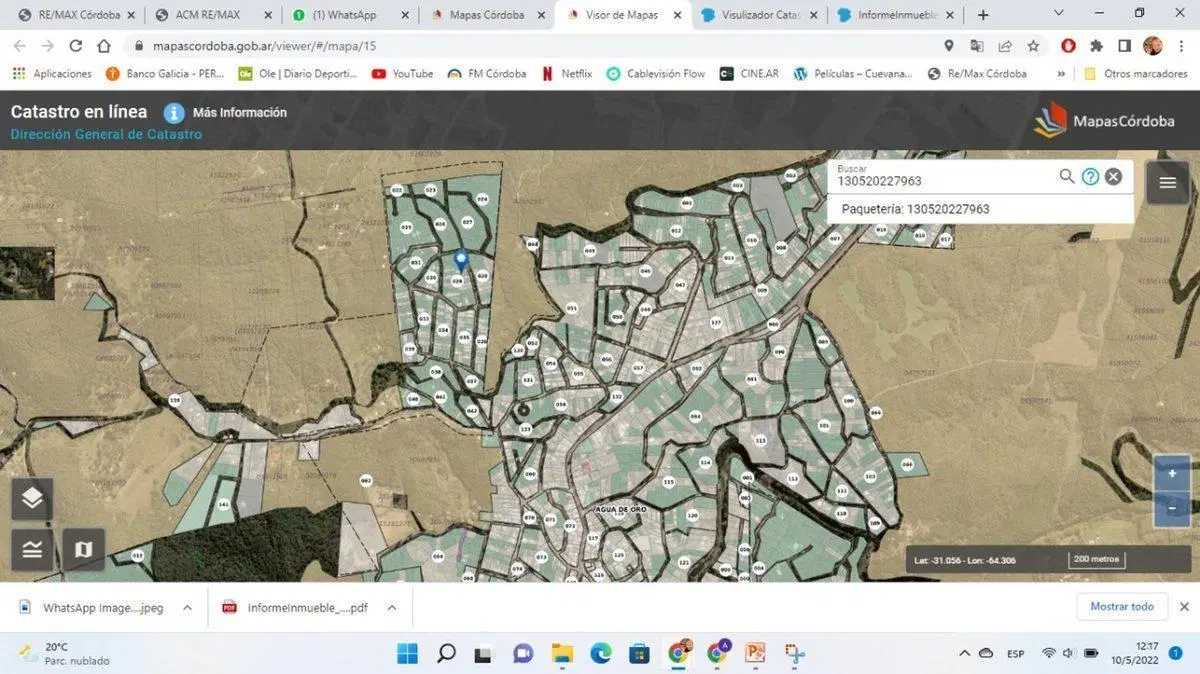Click the translate page icon
The width and height of the screenshot is (1200, 674).
click(977, 46)
